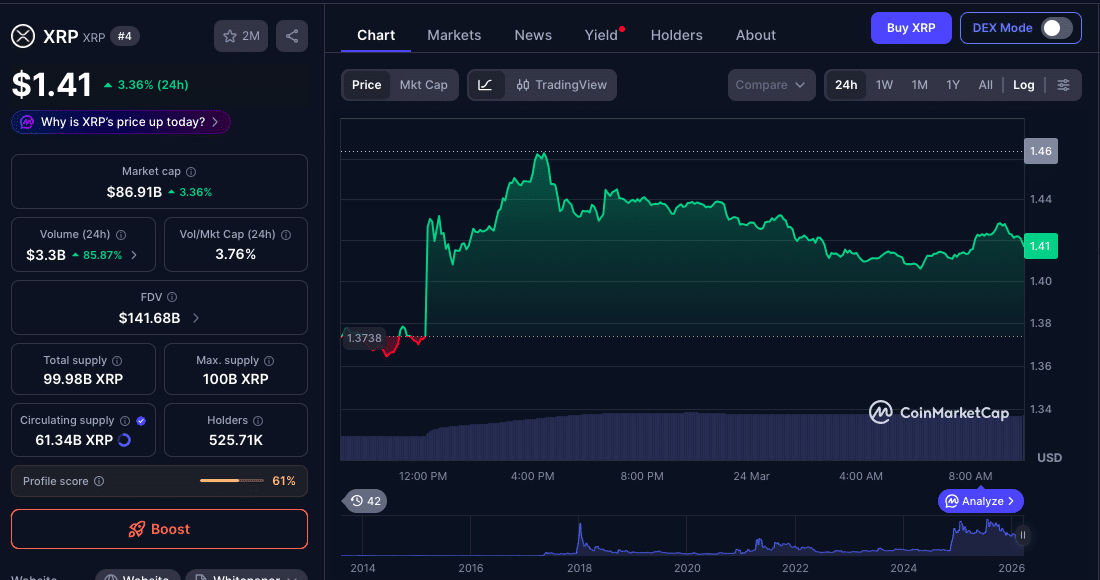Click the Analyze button
The image size is (1100, 580).
pyautogui.click(x=980, y=501)
